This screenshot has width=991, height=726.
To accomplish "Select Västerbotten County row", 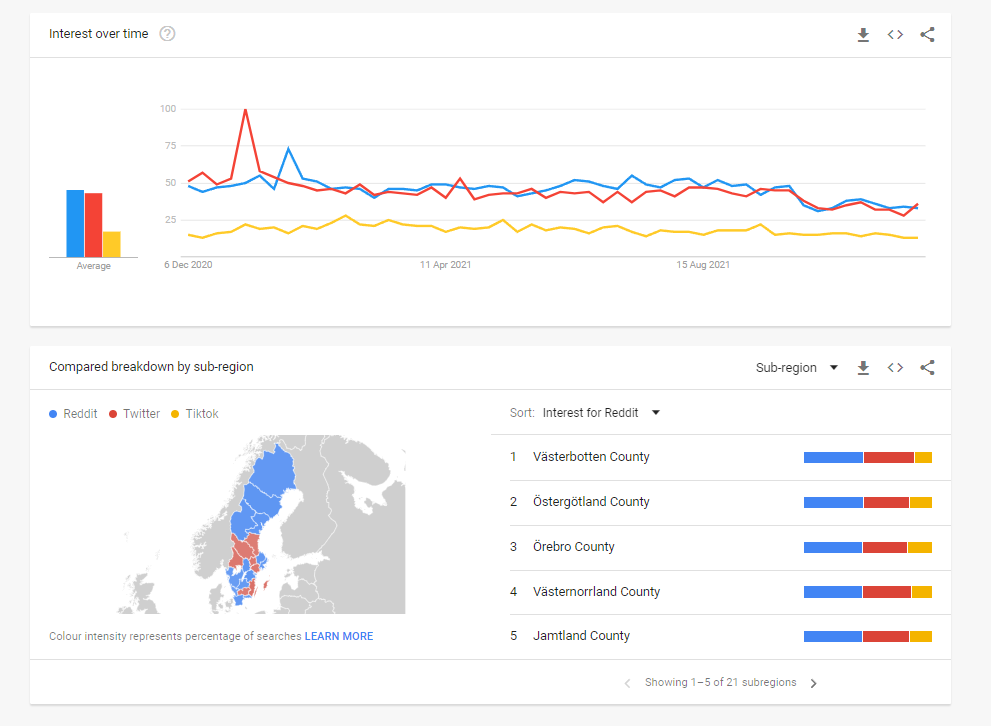I will [591, 457].
